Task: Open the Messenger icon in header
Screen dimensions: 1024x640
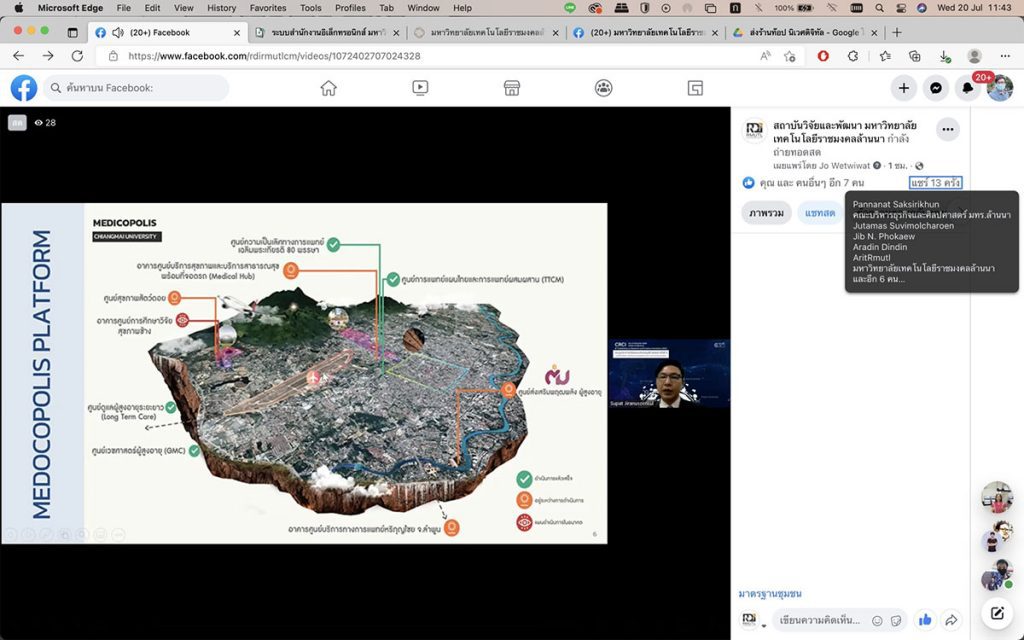Action: click(x=935, y=88)
